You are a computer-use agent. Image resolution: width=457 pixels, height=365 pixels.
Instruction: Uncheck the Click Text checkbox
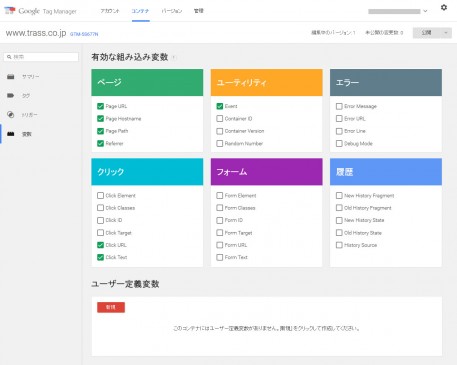[100, 257]
